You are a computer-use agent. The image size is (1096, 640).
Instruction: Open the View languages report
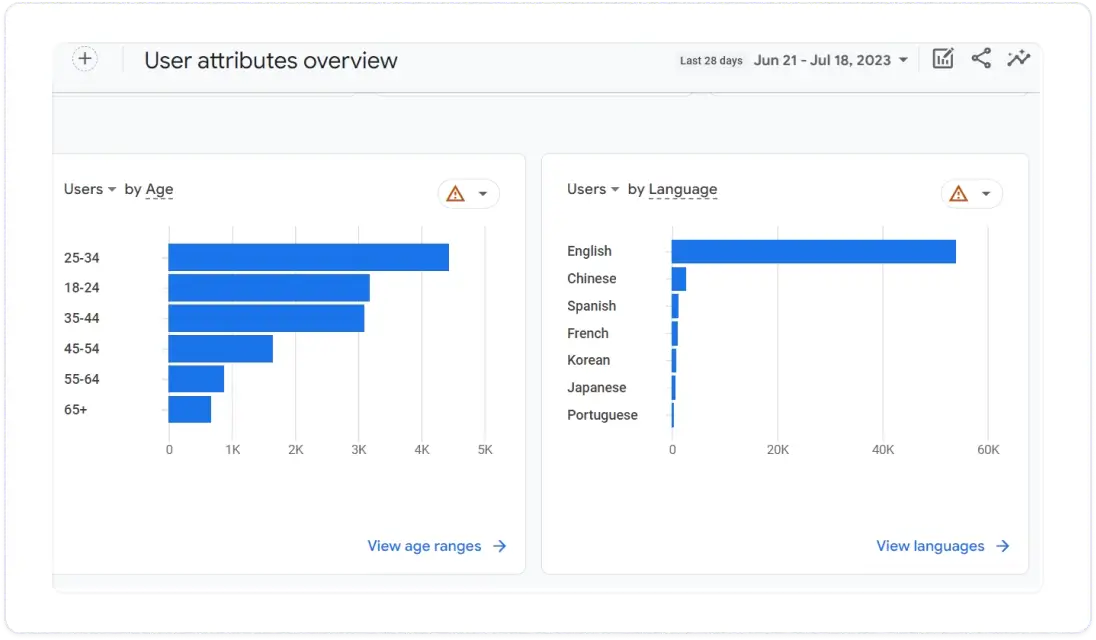pyautogui.click(x=931, y=546)
